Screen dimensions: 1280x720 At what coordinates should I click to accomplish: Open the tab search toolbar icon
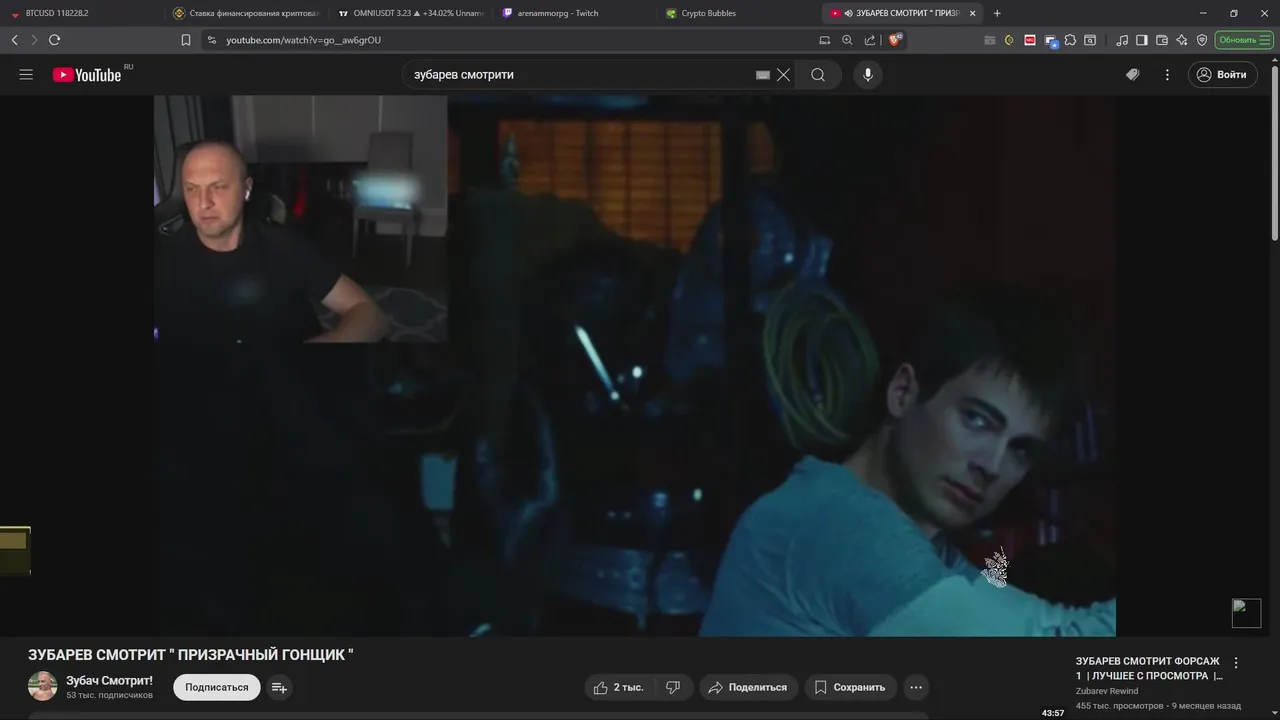1090,40
